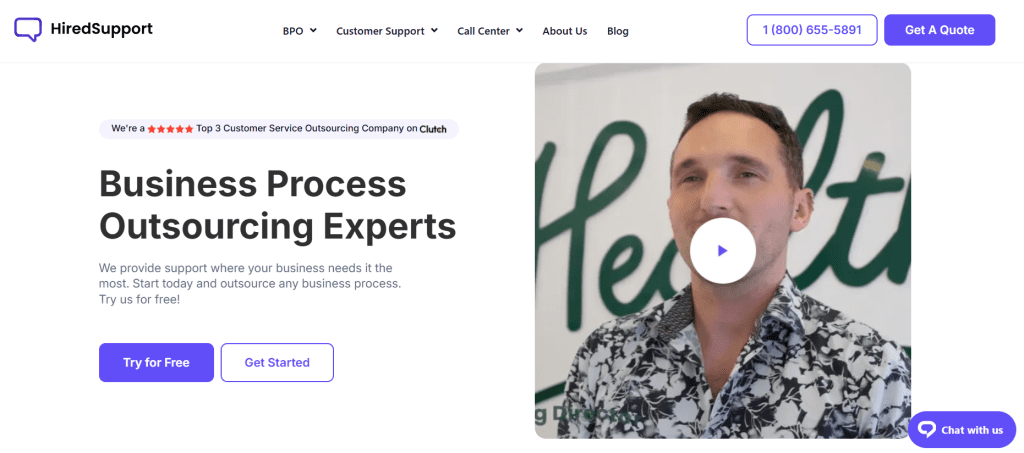Click the 1 (800) 655-5891 phone button

point(812,30)
